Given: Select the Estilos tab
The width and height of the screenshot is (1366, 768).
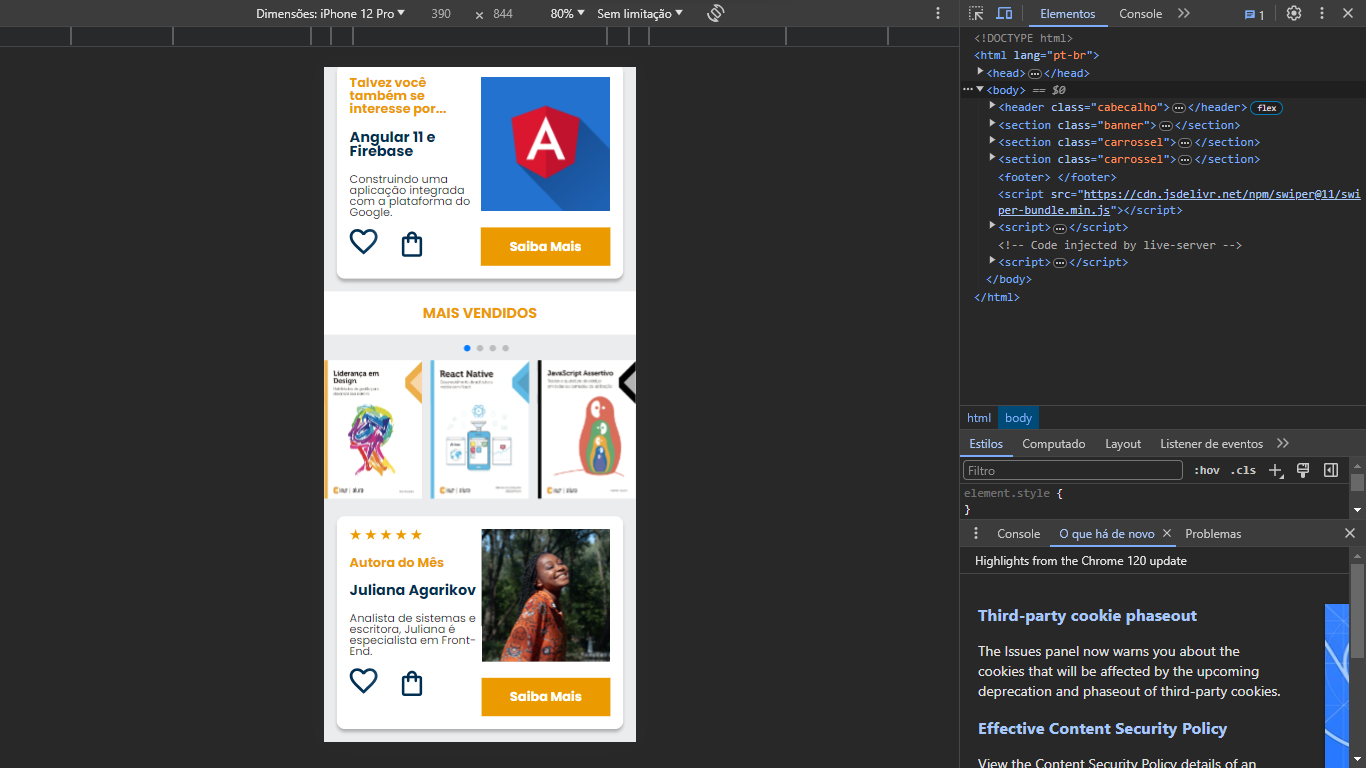Looking at the screenshot, I should (986, 444).
